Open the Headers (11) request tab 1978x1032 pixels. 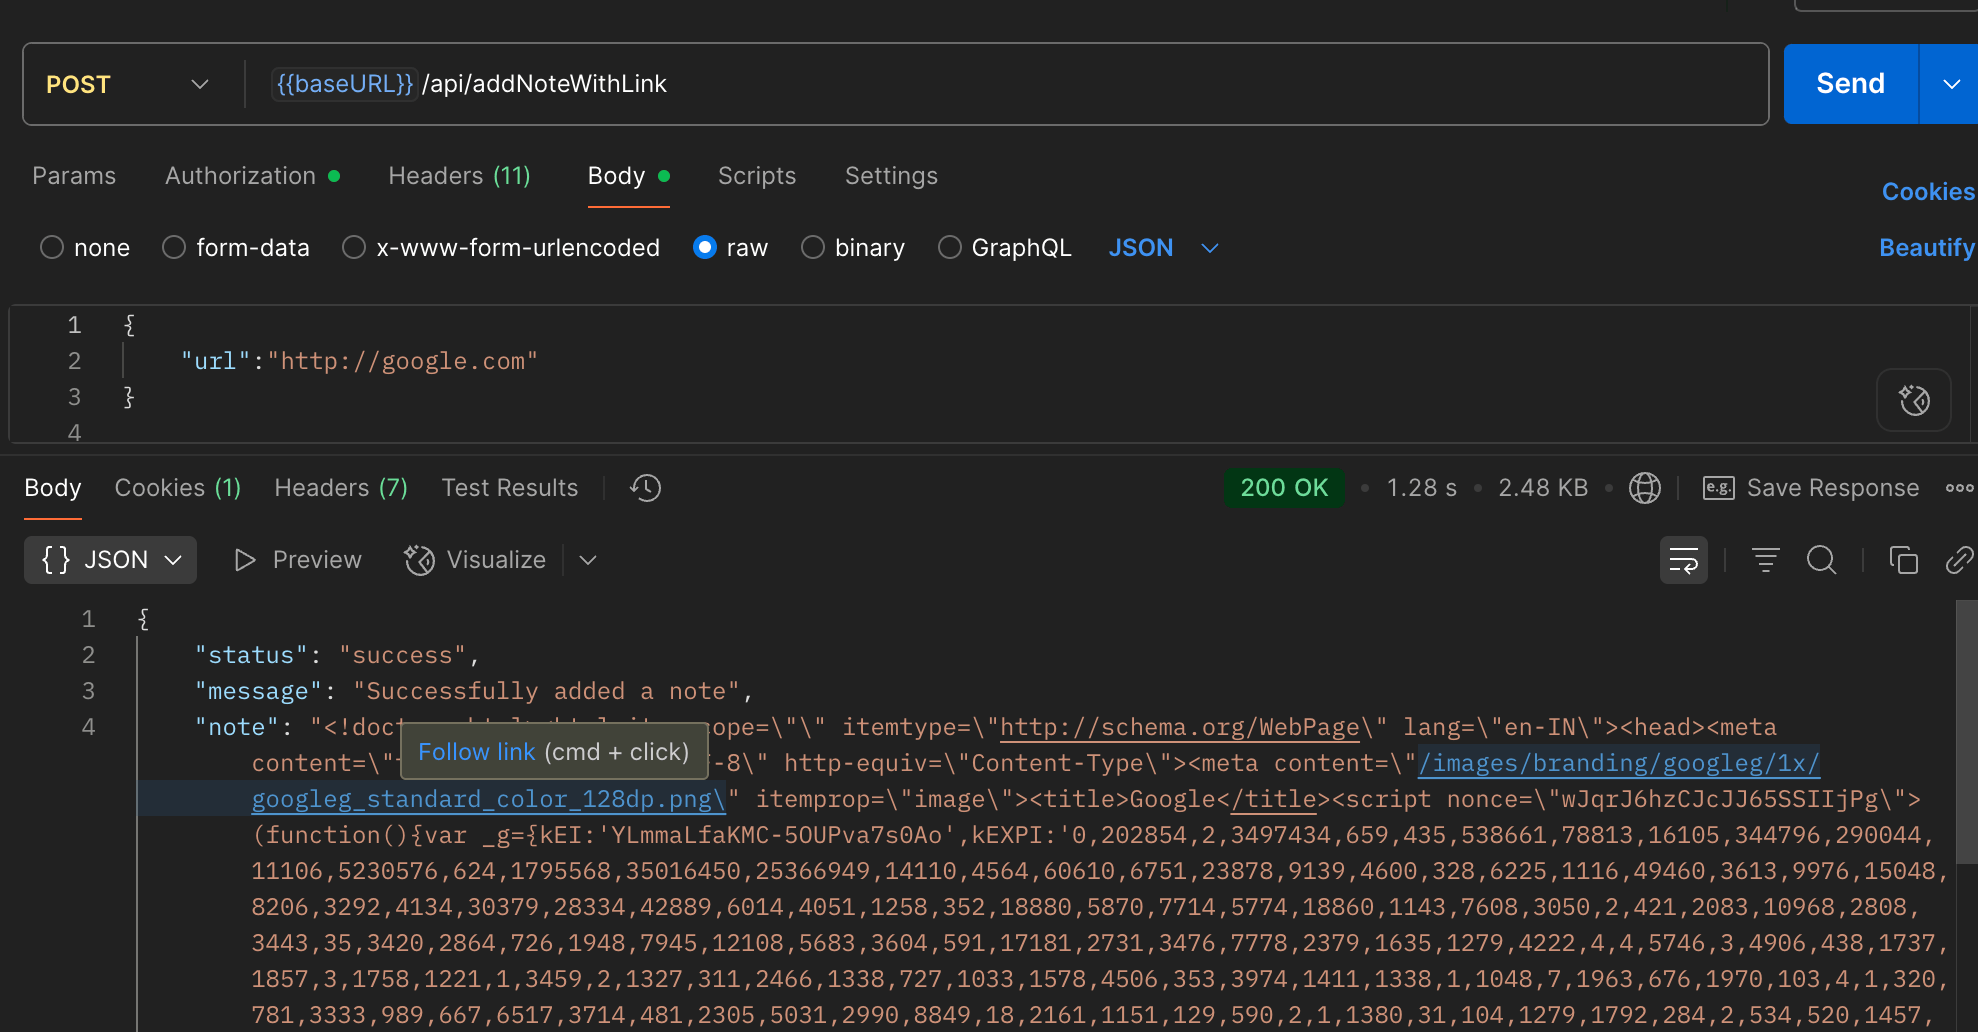click(x=459, y=176)
